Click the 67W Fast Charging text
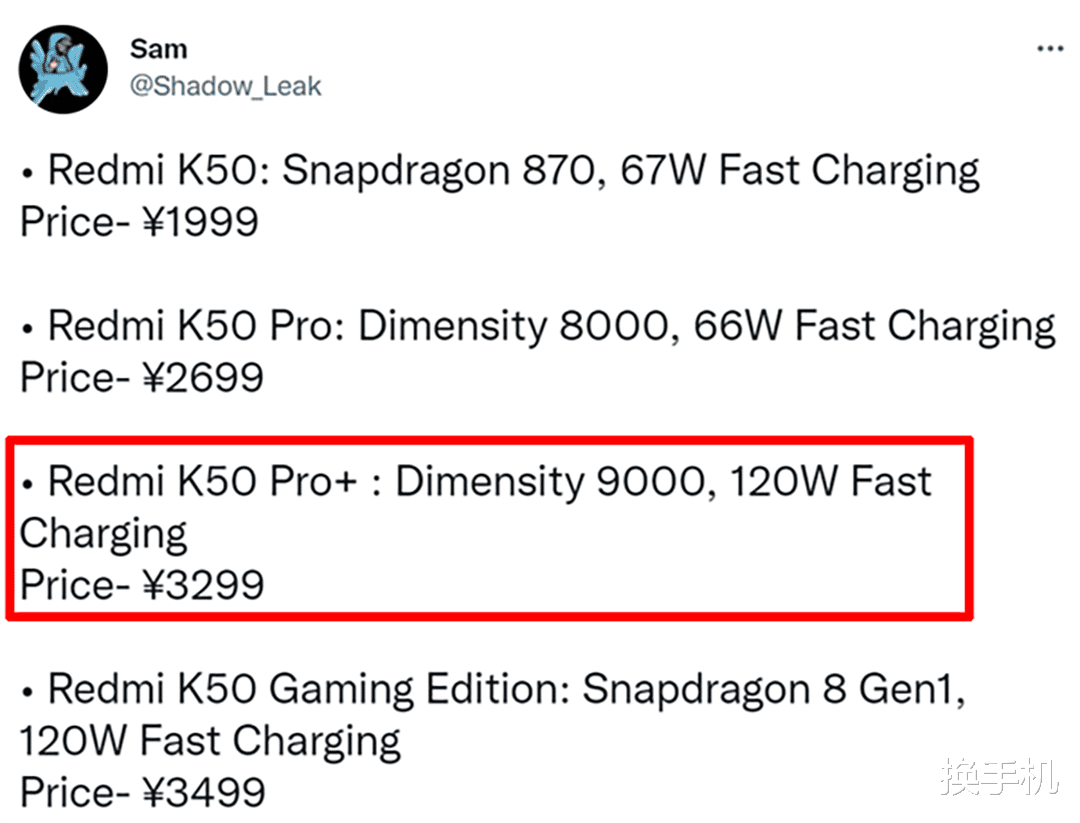Image resolution: width=1080 pixels, height=823 pixels. click(800, 171)
